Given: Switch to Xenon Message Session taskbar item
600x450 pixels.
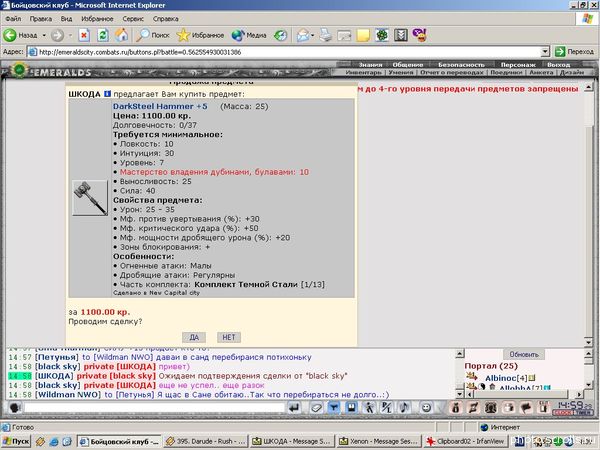Looking at the screenshot, I should 380,442.
